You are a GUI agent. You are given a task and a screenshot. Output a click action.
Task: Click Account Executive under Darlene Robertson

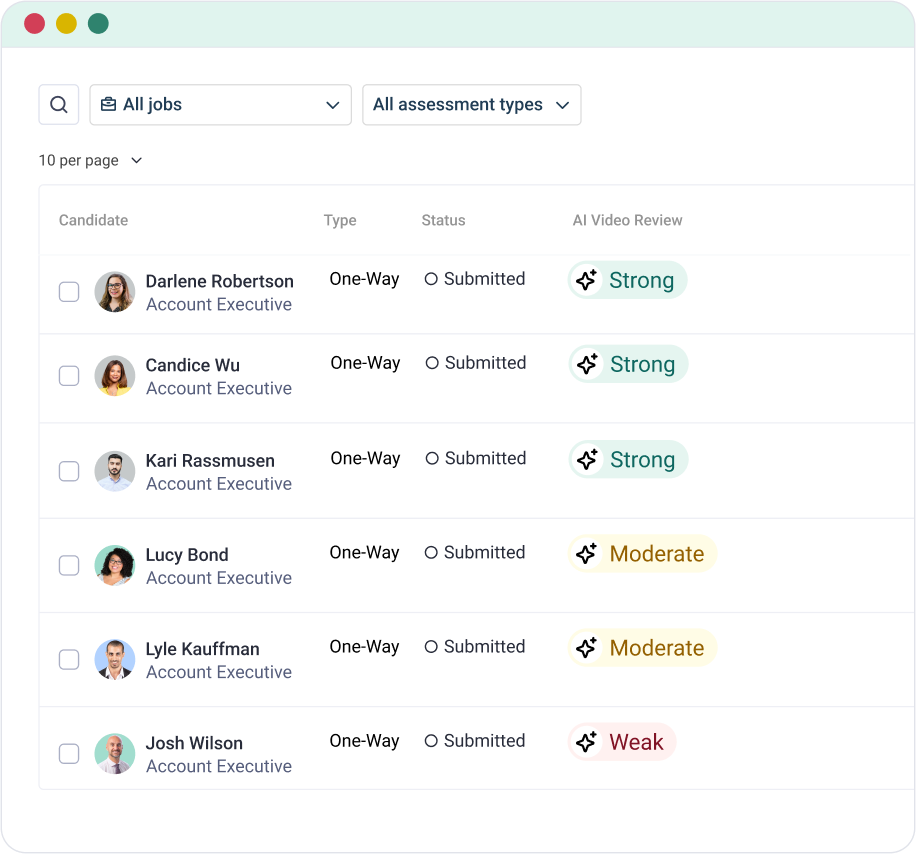click(219, 304)
